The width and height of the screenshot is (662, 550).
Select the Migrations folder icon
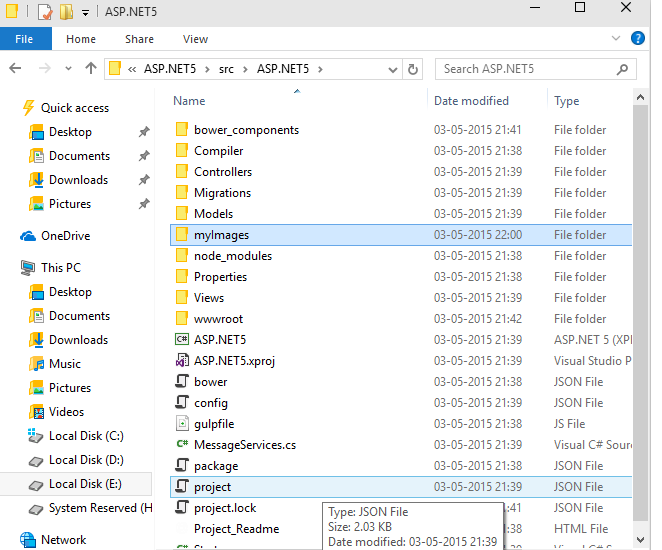coord(182,192)
